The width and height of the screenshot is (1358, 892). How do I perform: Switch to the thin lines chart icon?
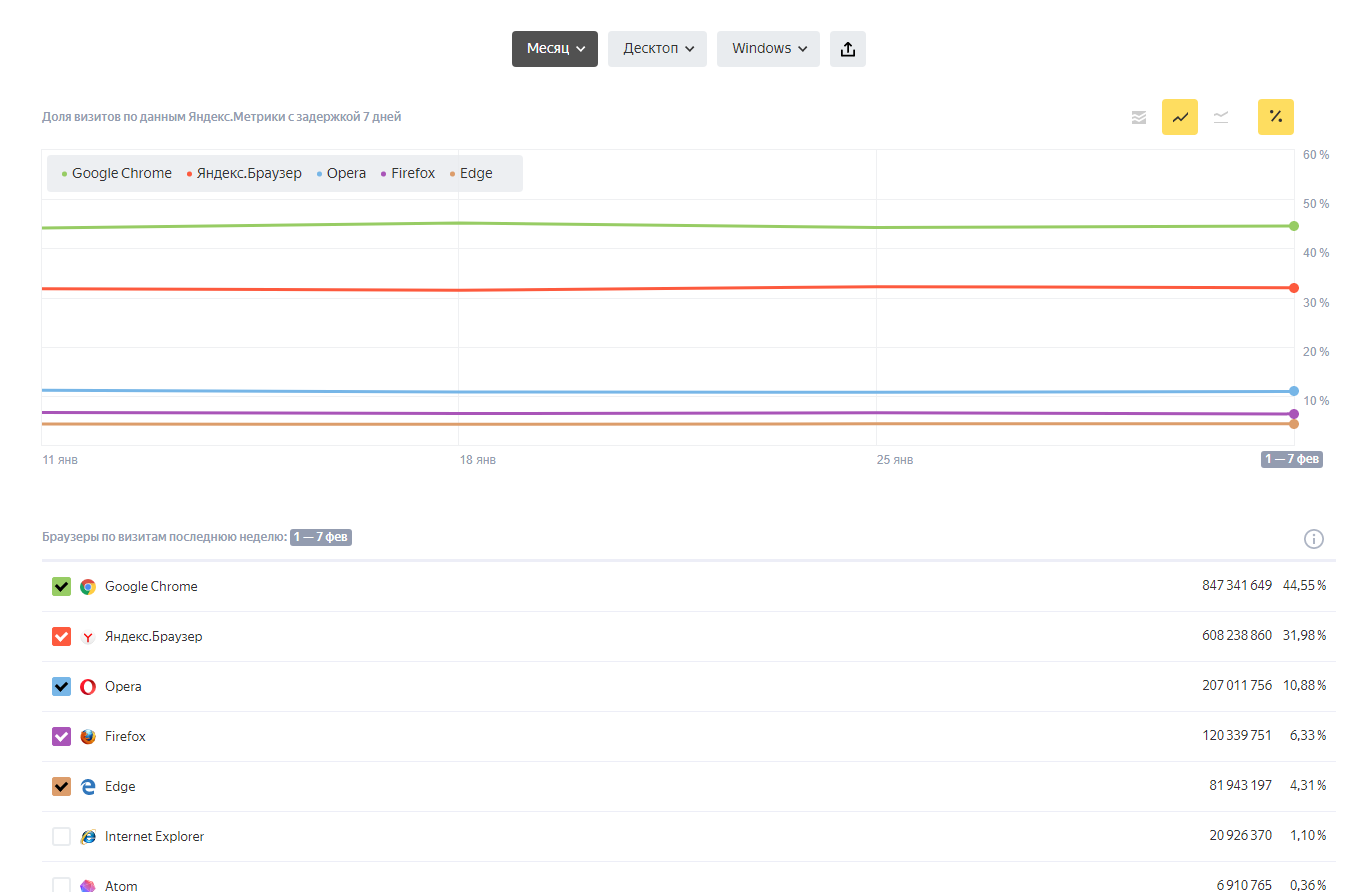tap(1221, 117)
